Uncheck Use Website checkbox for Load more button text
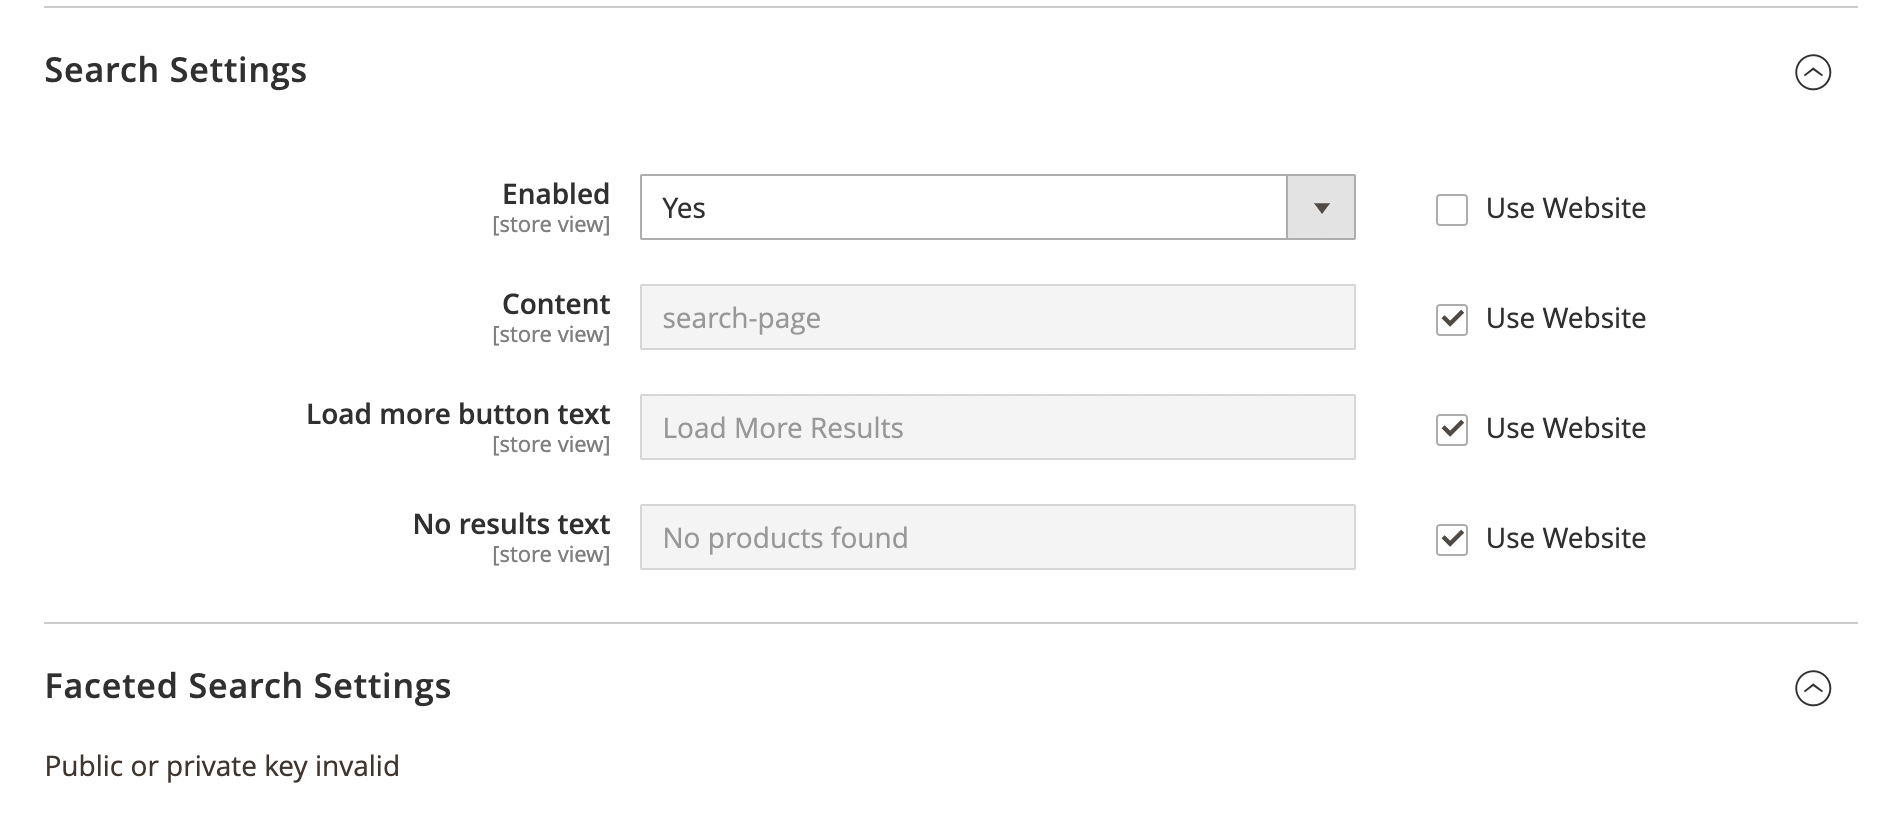Image resolution: width=1878 pixels, height=830 pixels. pyautogui.click(x=1451, y=430)
